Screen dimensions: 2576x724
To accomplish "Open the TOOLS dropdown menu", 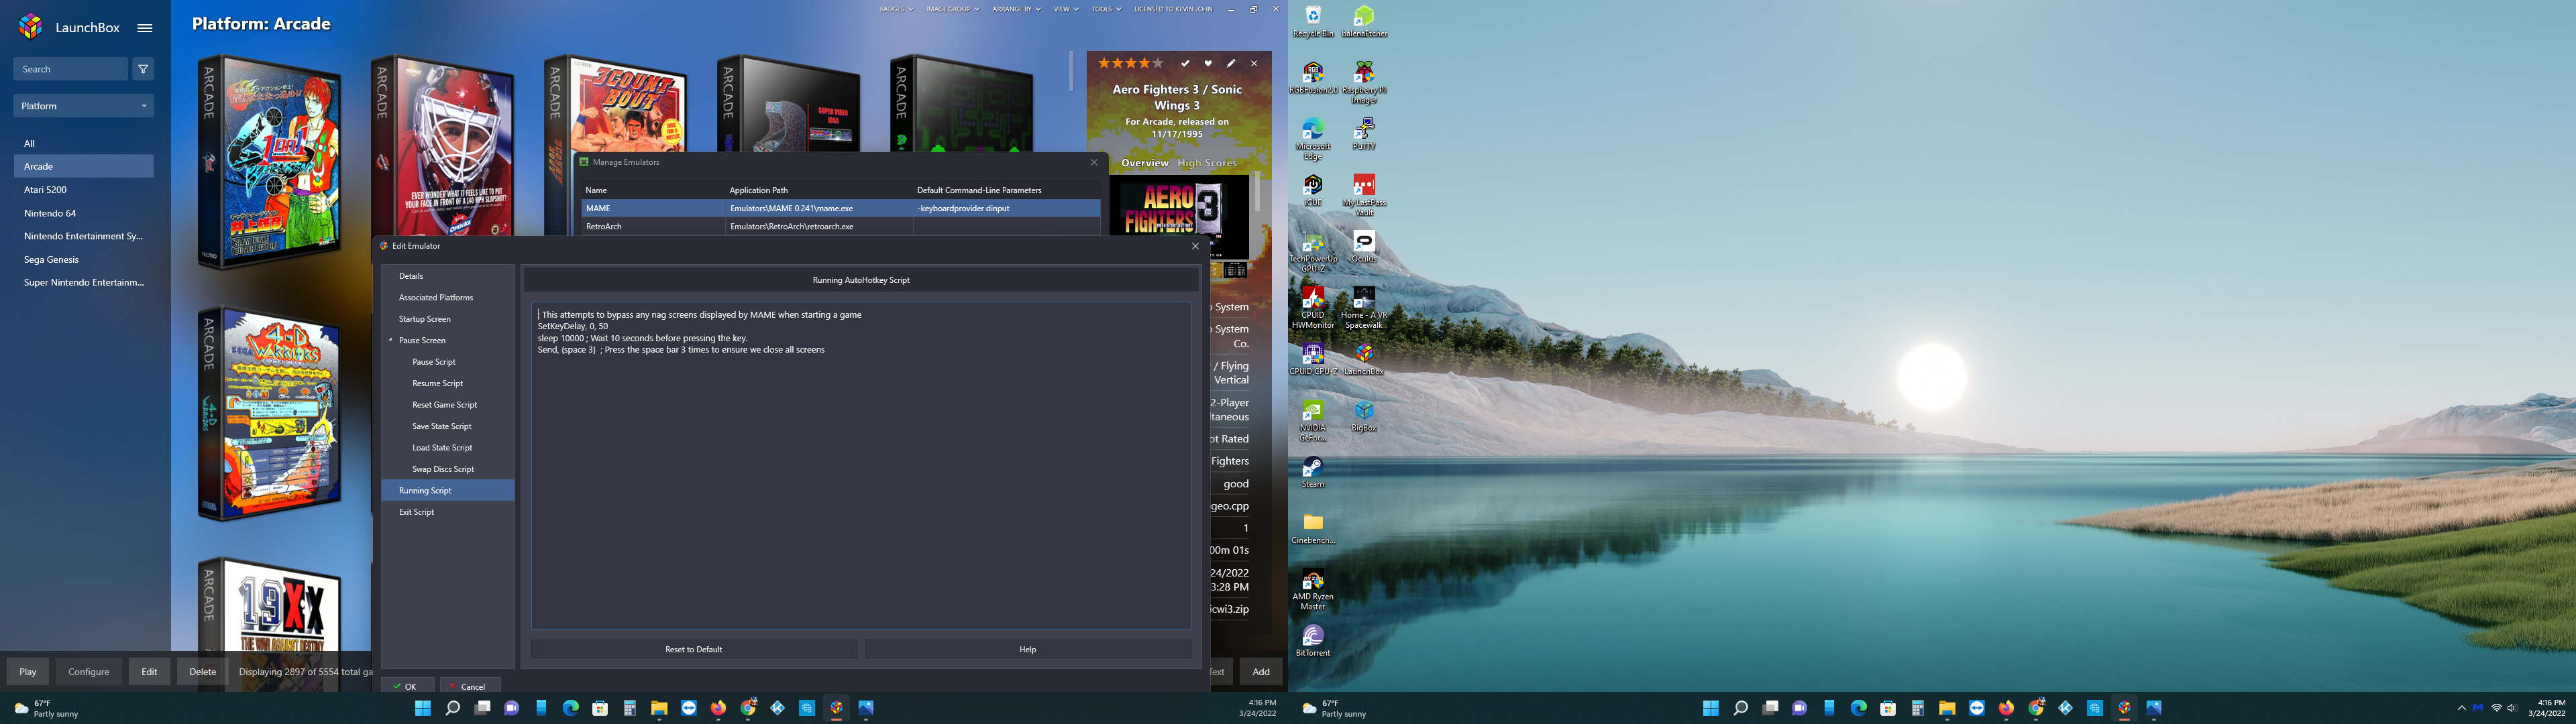I will pos(1106,9).
